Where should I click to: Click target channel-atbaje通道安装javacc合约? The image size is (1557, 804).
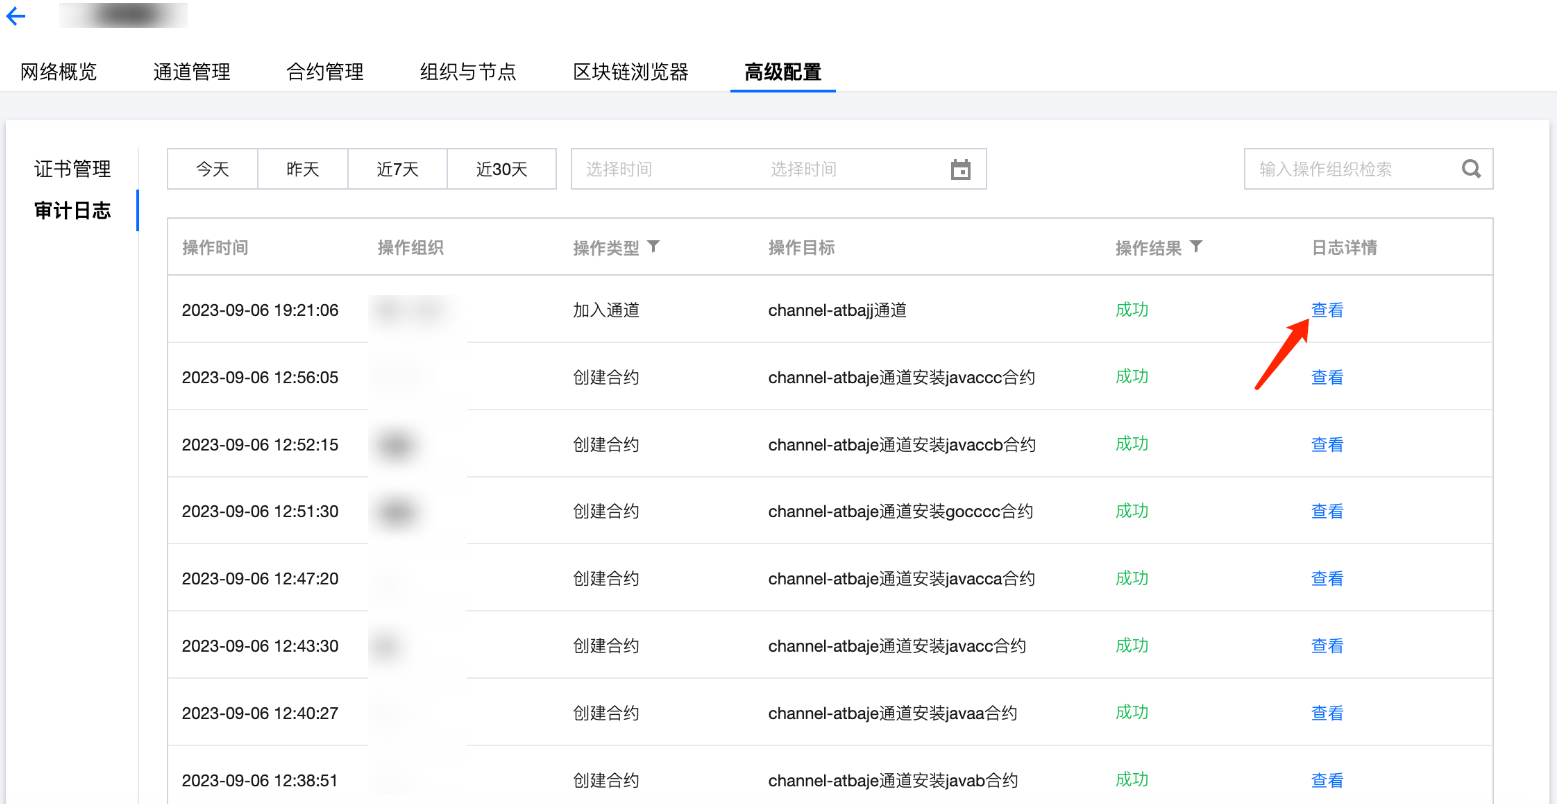[x=897, y=646]
